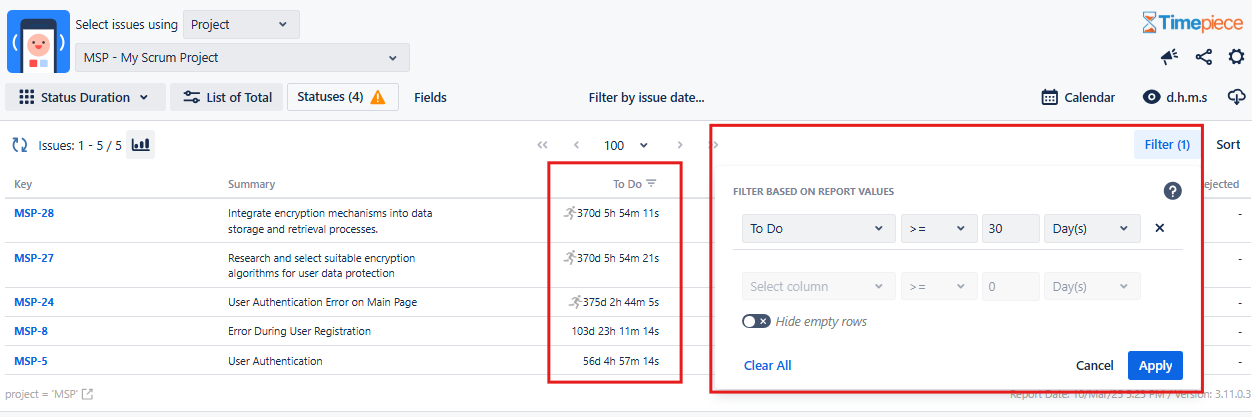Viewport: 1252px width, 417px height.
Task: Expand the Project selection type dropdown
Action: 241,24
